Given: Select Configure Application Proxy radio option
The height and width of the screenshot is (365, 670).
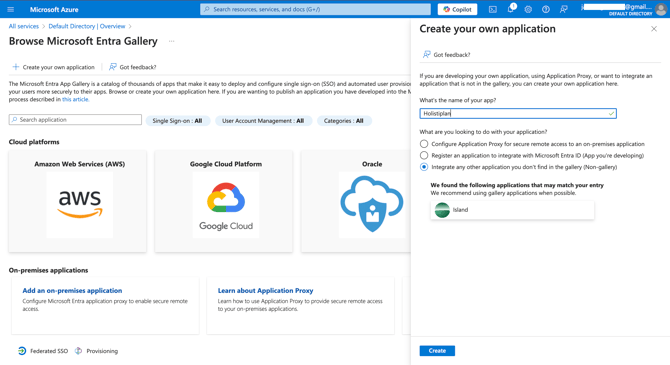Looking at the screenshot, I should point(424,144).
